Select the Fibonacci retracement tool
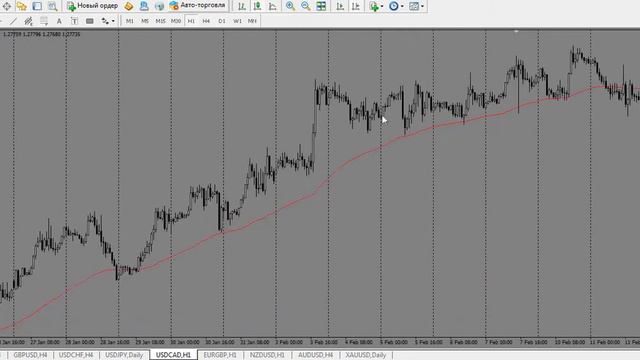Image resolution: width=640 pixels, height=360 pixels. click(x=44, y=21)
